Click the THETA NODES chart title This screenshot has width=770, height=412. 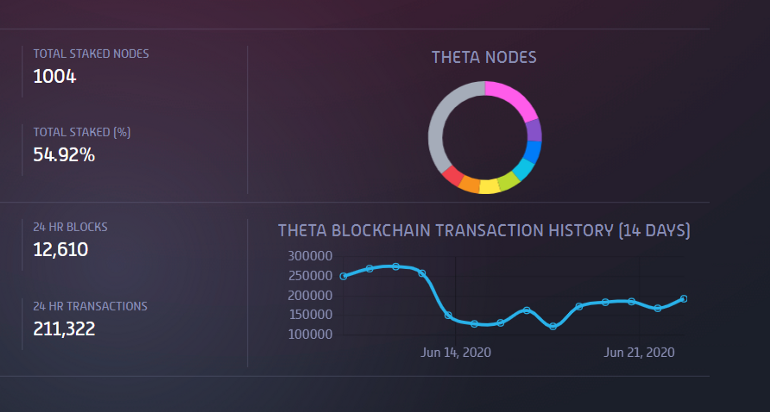[484, 57]
